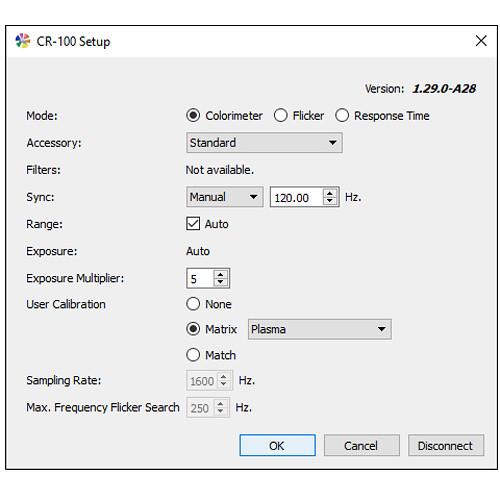The height and width of the screenshot is (500, 500).
Task: Click the Exposure Multiplier value field
Action: pos(200,278)
